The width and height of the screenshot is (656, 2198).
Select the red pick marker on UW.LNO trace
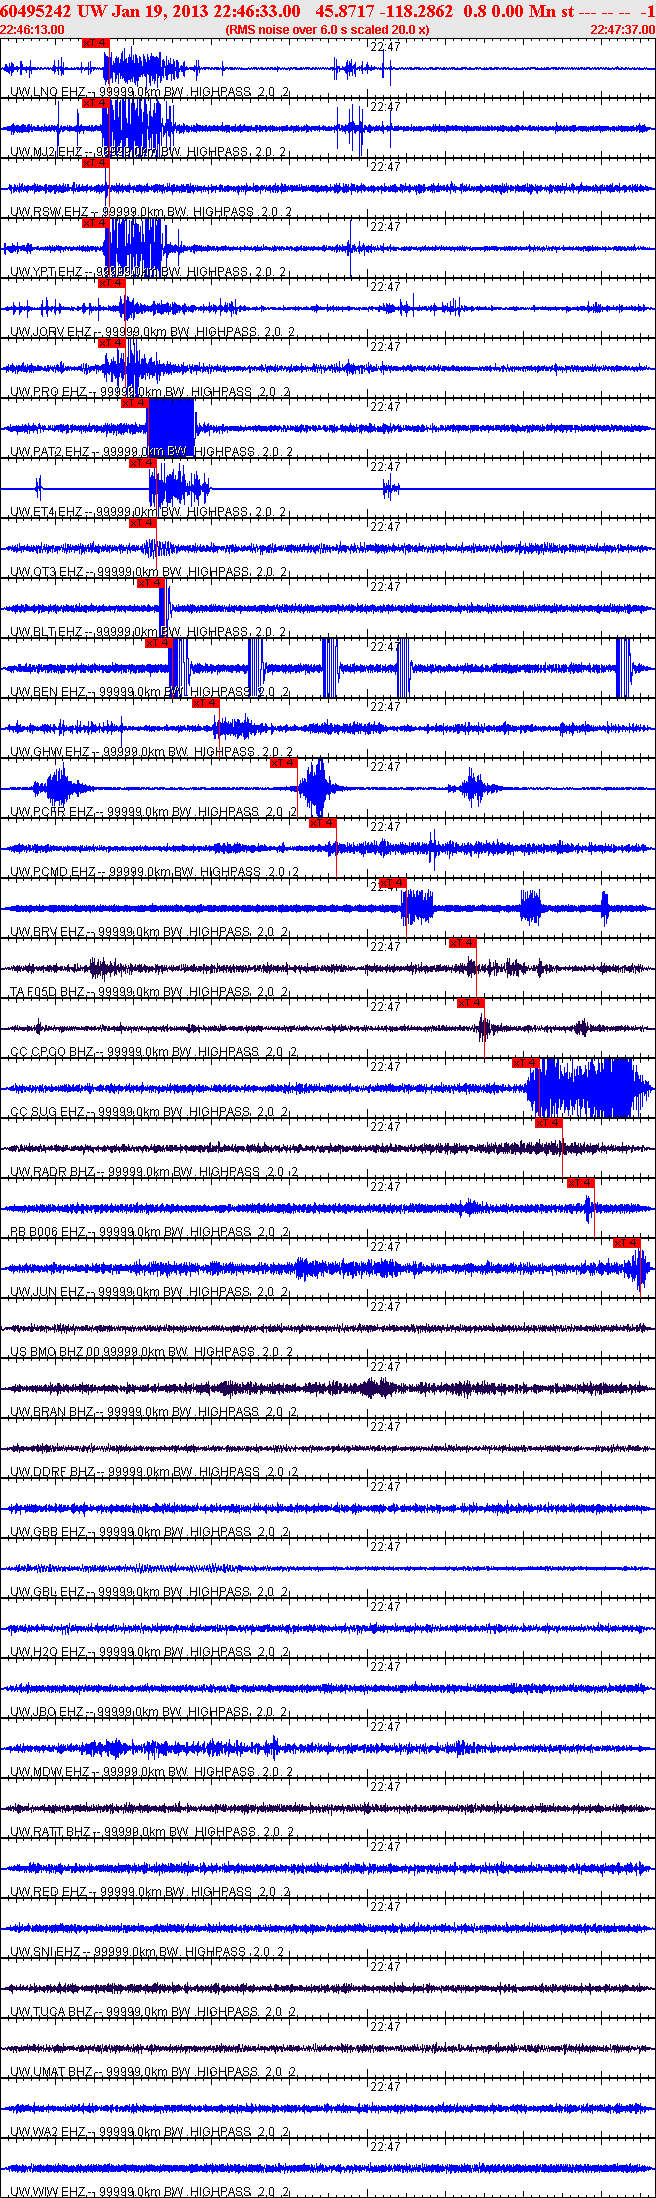[x=95, y=43]
